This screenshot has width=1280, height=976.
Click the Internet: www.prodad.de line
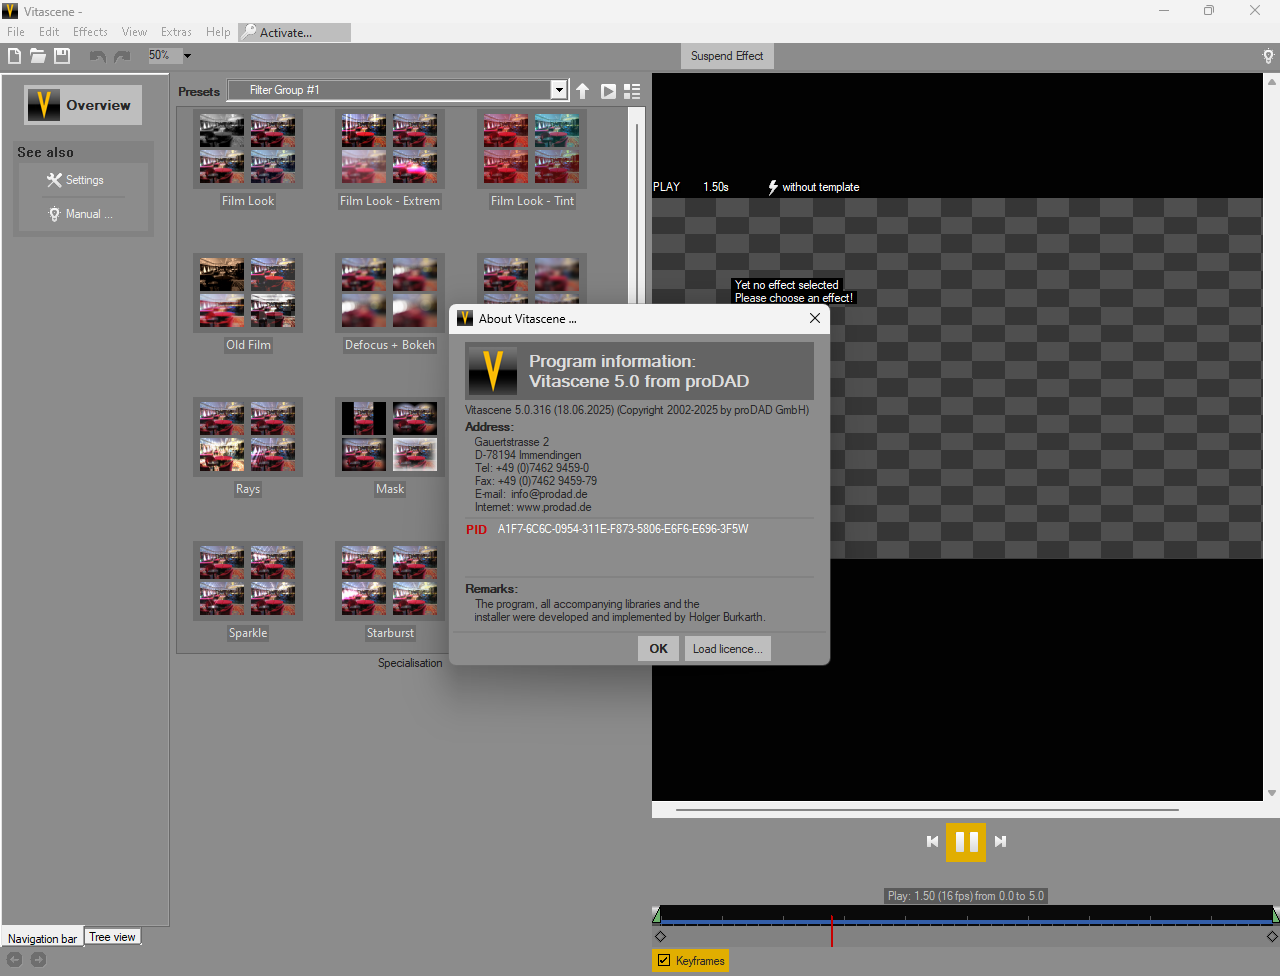[x=533, y=507]
